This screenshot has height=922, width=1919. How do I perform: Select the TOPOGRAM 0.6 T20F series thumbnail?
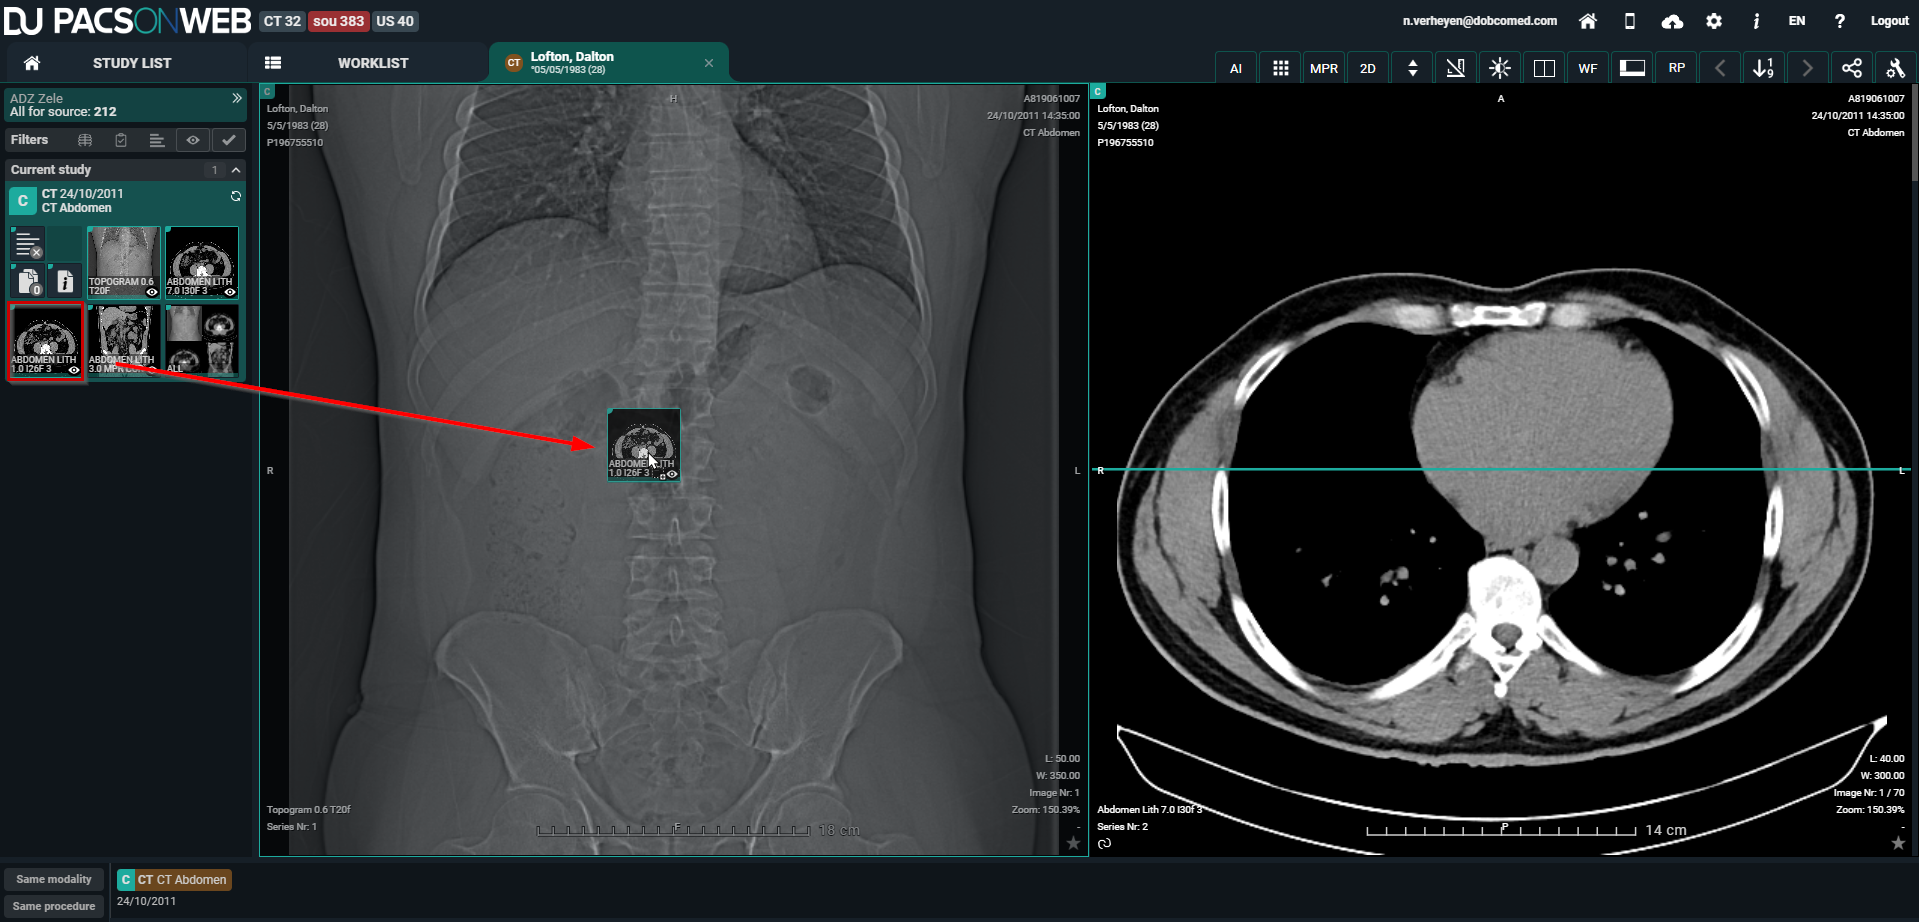[x=123, y=262]
